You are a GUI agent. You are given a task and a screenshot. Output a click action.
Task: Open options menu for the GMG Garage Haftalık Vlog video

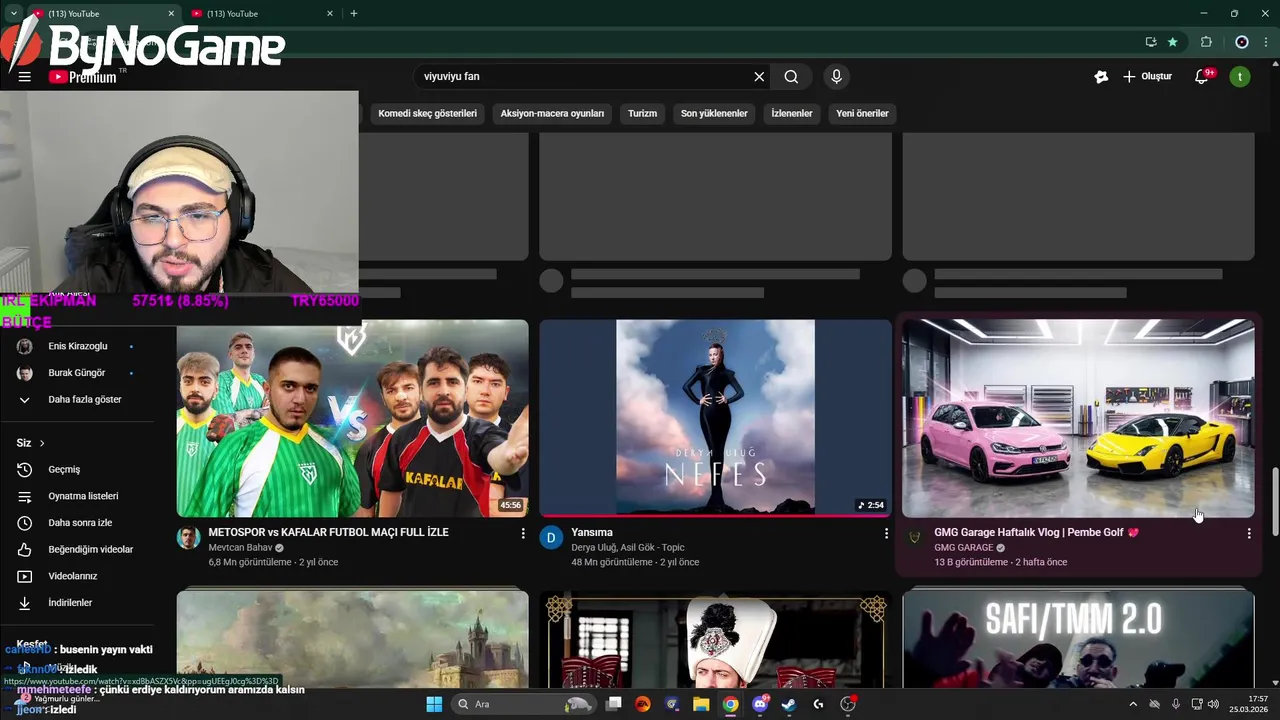tap(1248, 534)
